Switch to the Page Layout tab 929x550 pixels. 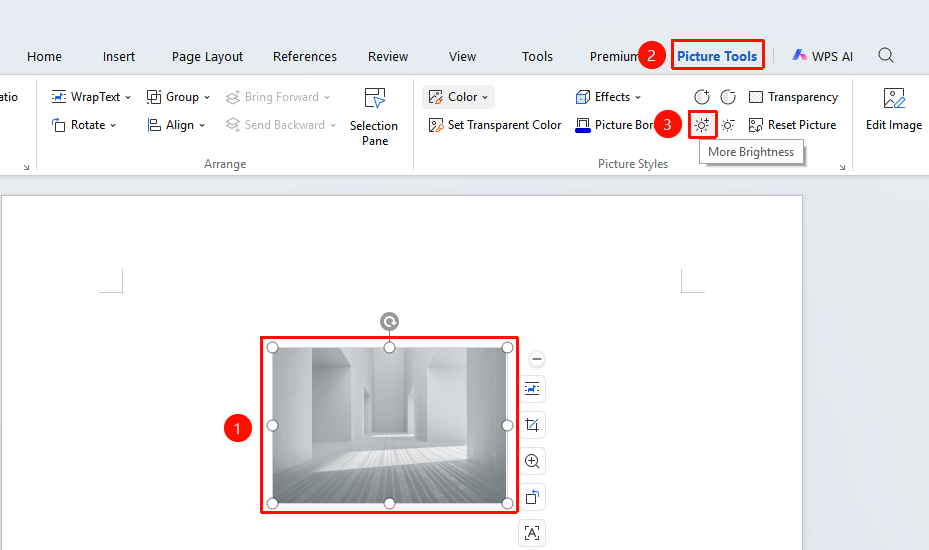click(207, 56)
